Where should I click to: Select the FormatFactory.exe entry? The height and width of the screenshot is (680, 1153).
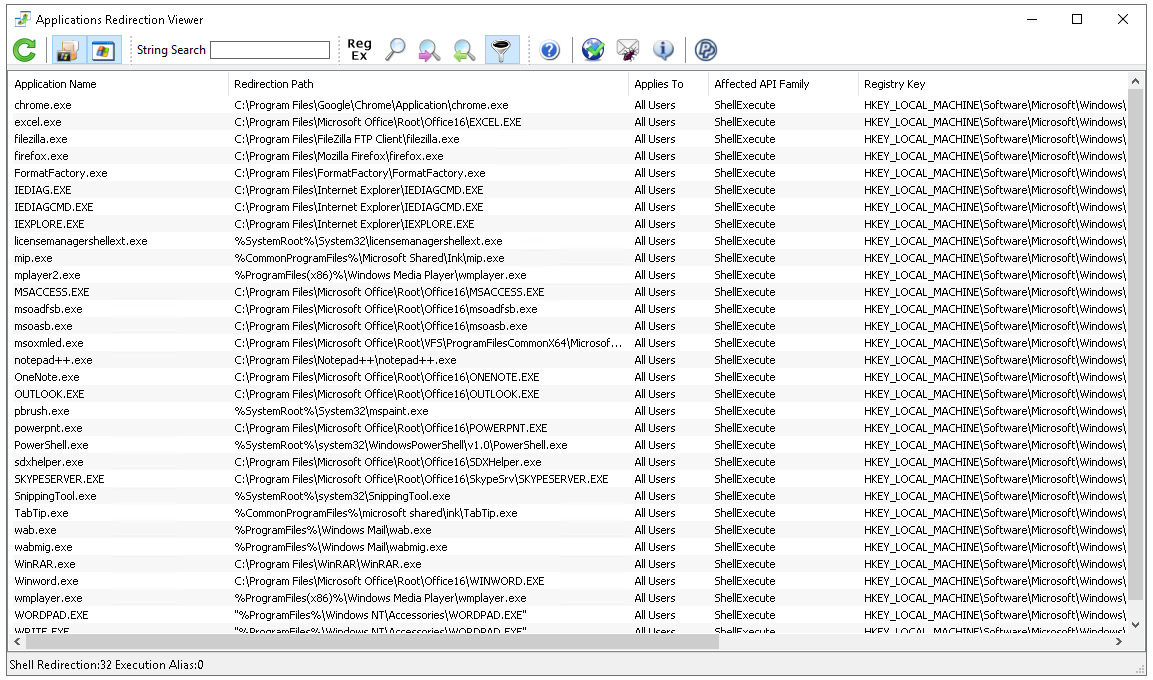coord(567,173)
